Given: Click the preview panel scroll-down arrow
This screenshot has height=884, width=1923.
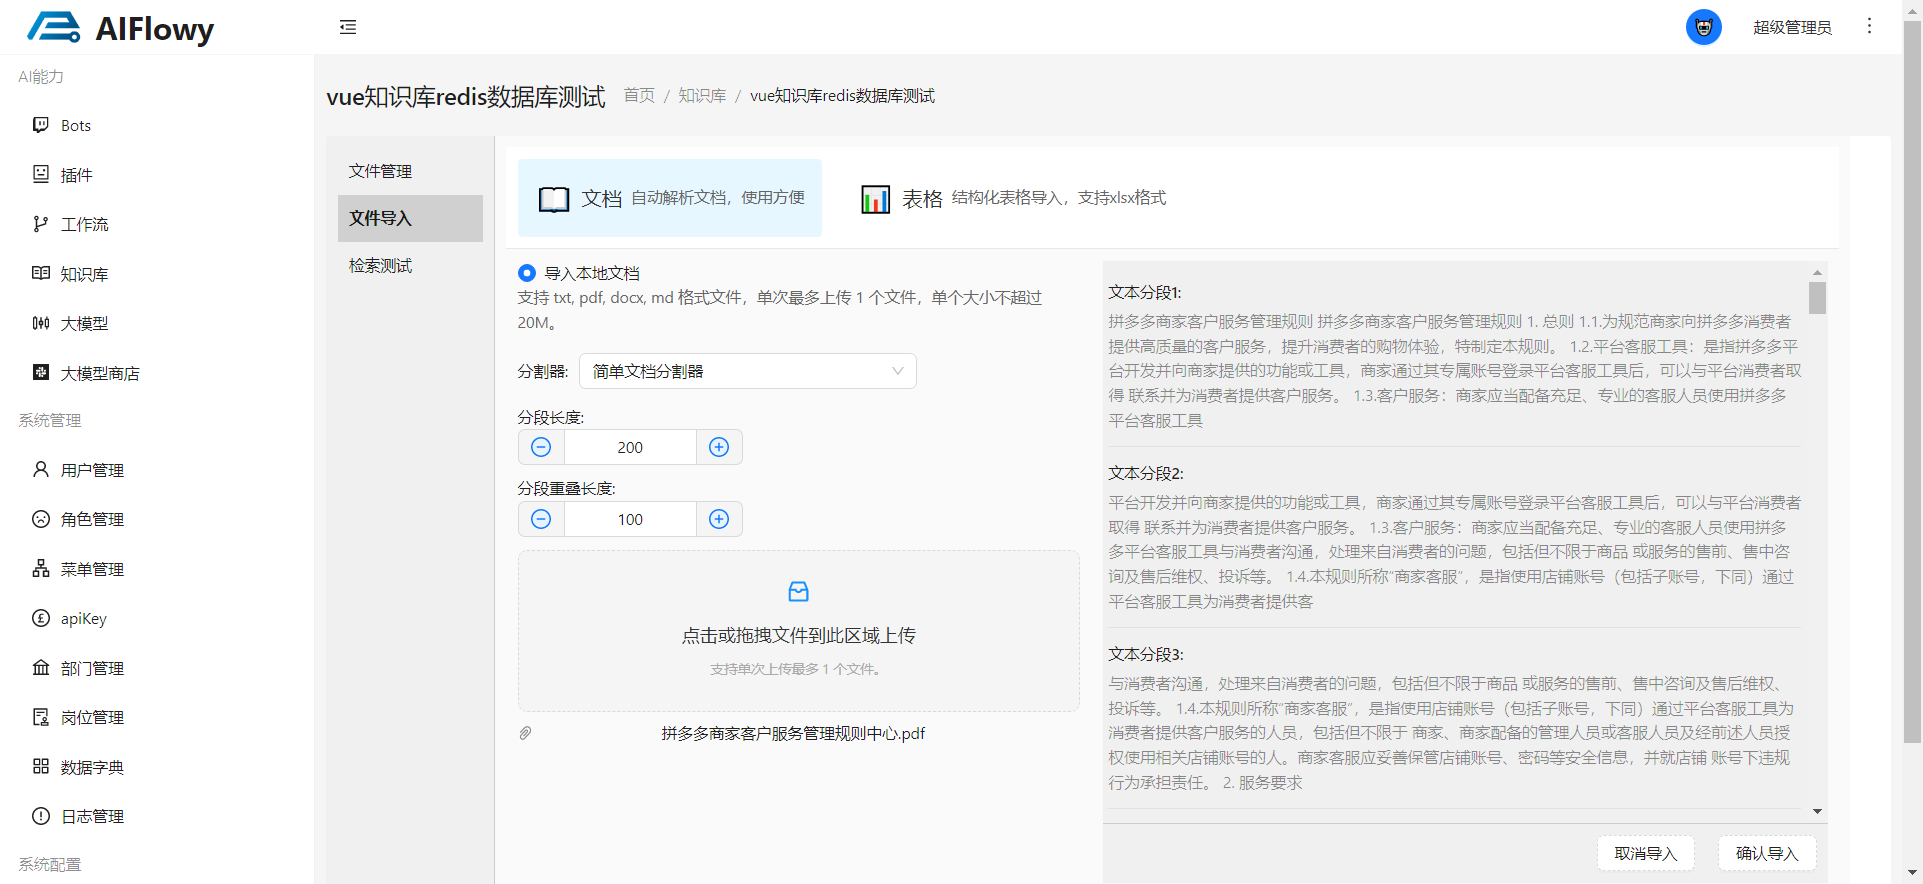Looking at the screenshot, I should (x=1817, y=811).
